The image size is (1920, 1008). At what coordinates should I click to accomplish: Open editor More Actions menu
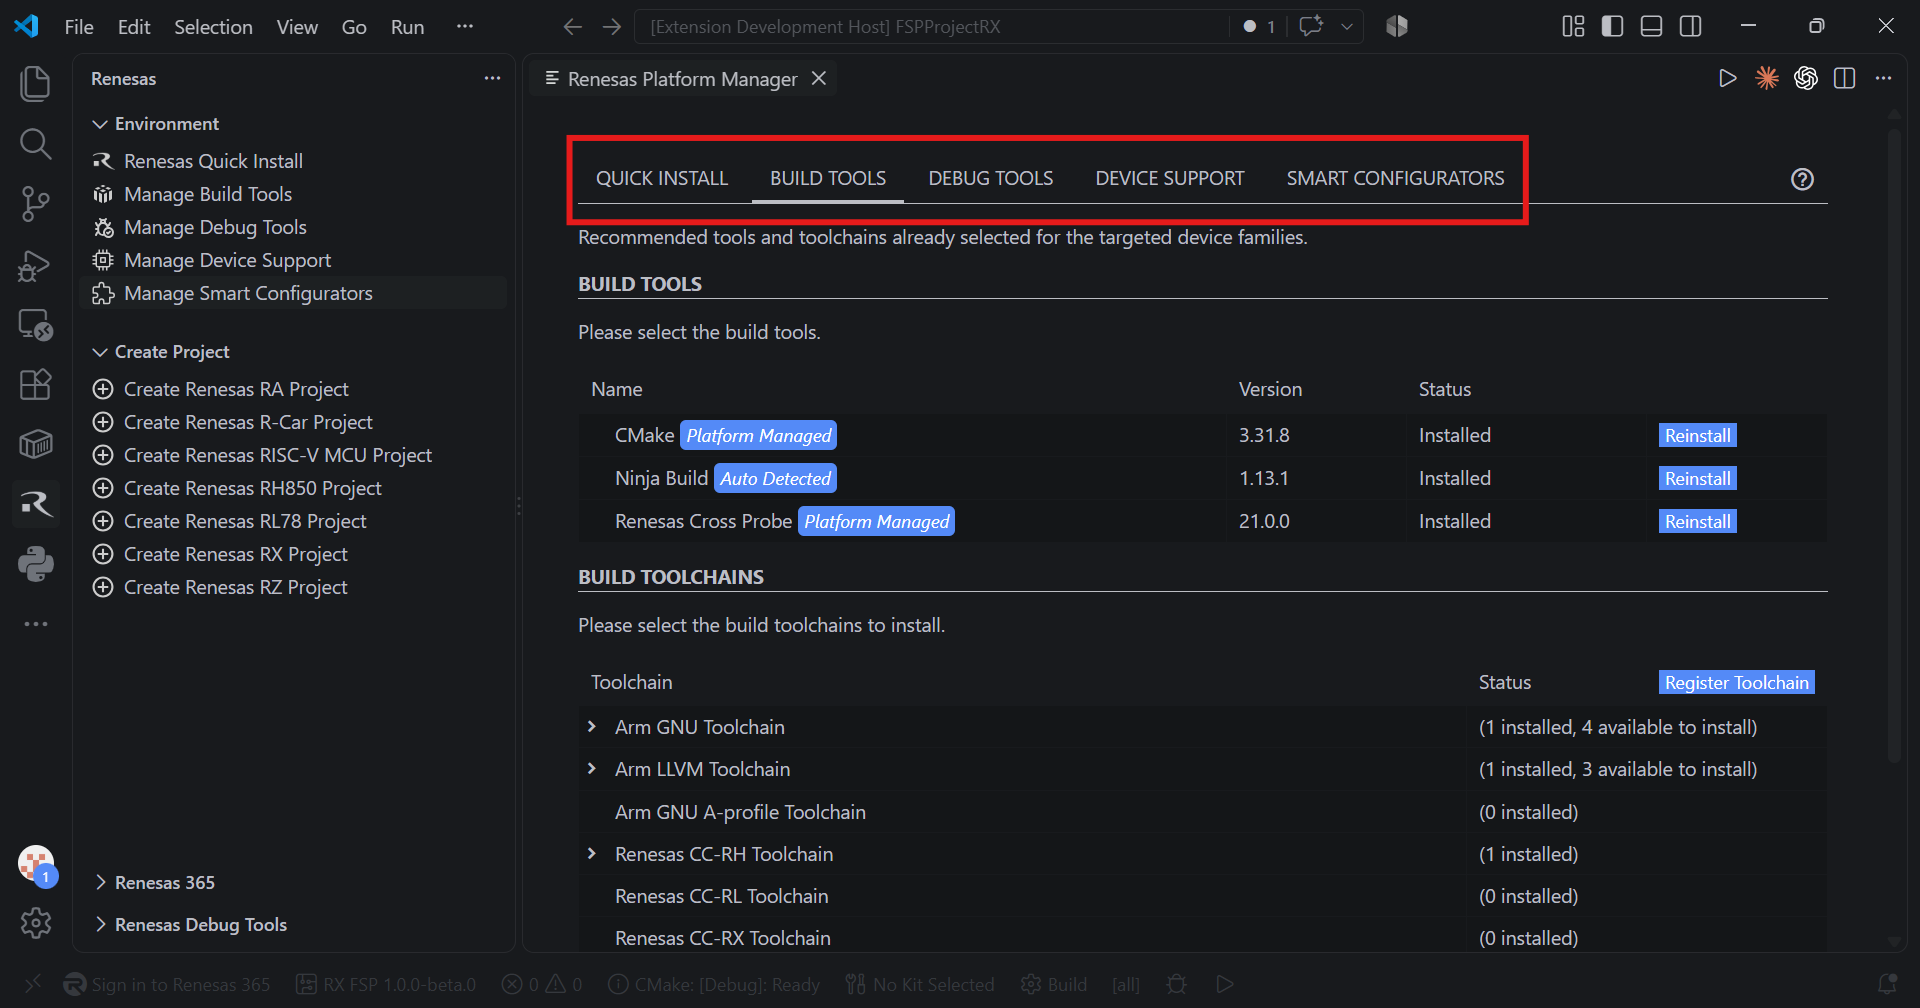[1884, 78]
